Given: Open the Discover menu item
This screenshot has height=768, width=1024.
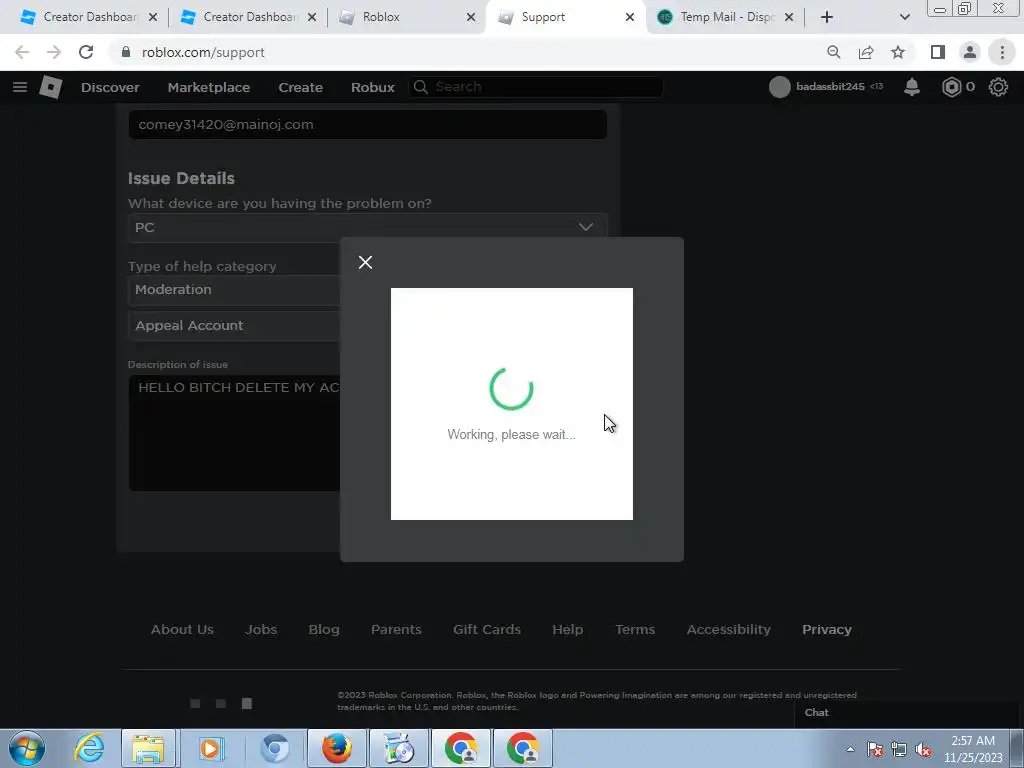Looking at the screenshot, I should (x=110, y=88).
